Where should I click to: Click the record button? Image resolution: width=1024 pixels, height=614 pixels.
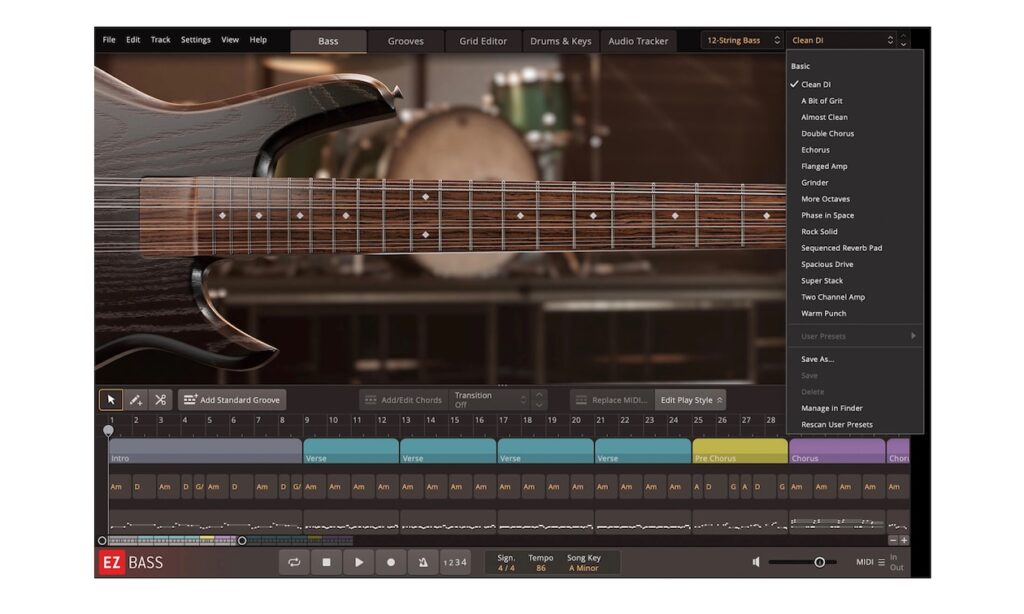(391, 562)
